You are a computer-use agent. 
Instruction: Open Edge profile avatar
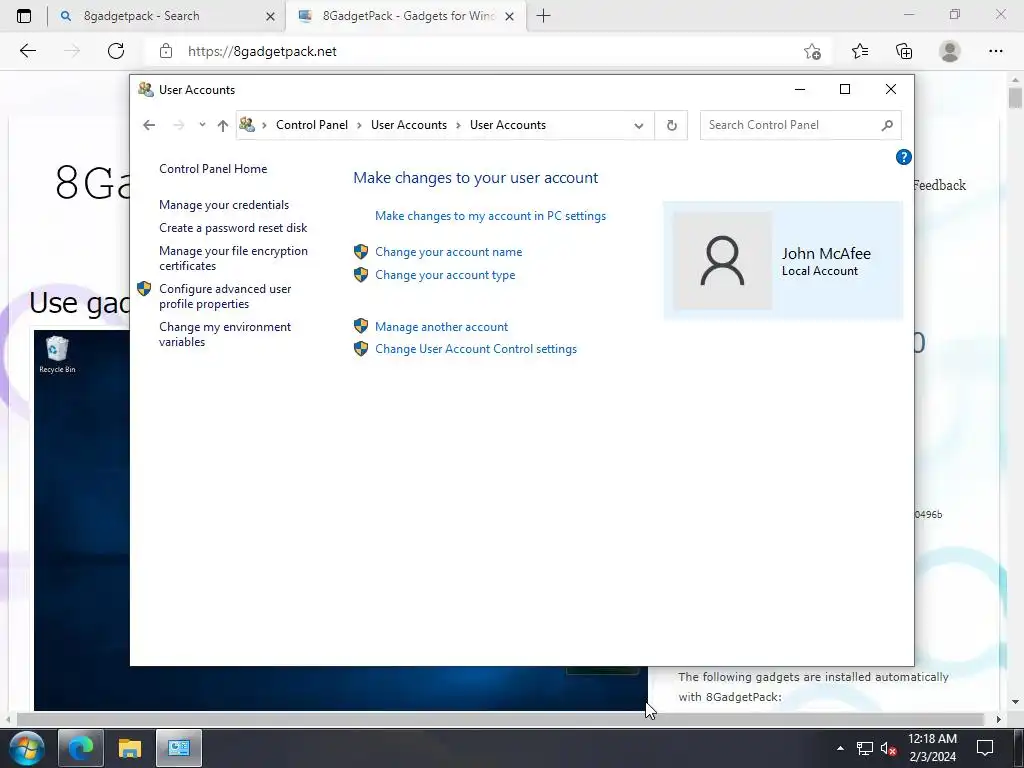point(950,51)
